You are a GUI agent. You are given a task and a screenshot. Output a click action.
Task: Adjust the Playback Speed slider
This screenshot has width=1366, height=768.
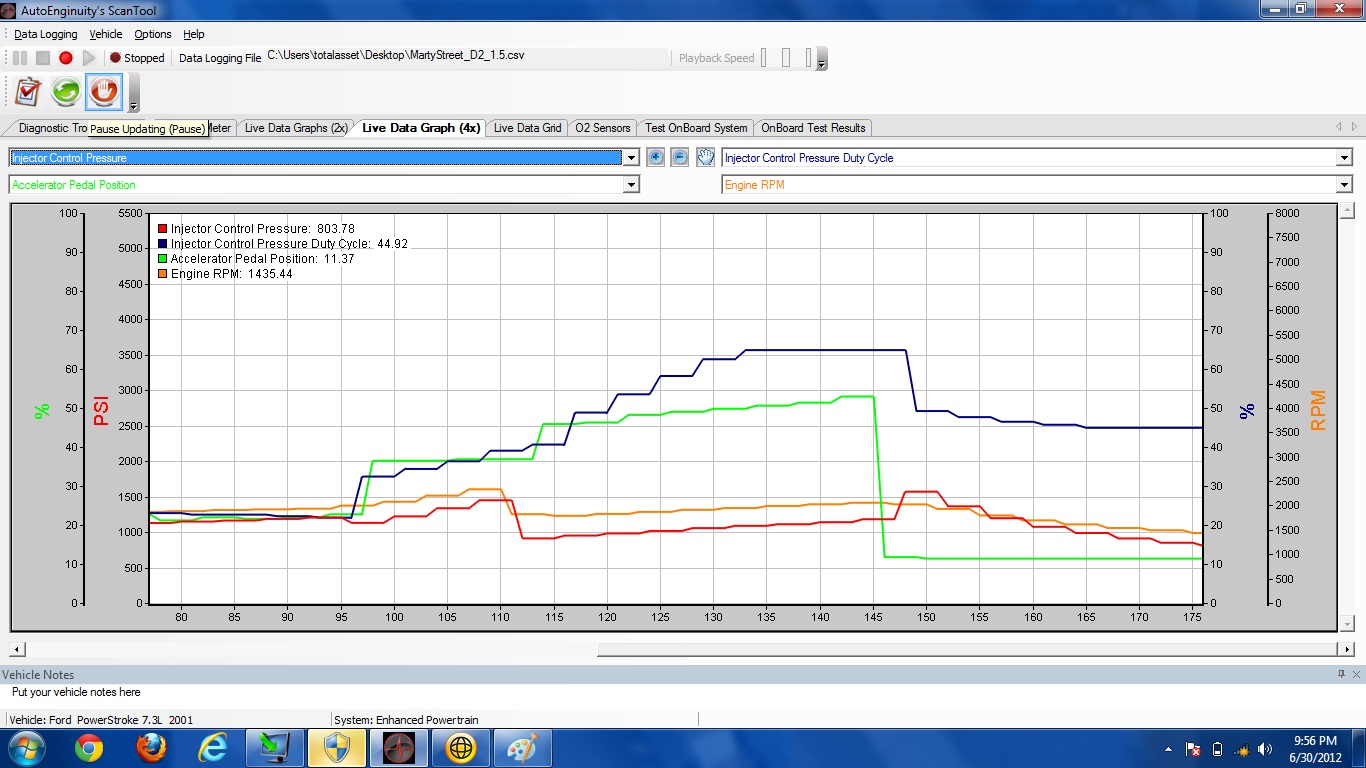[786, 58]
